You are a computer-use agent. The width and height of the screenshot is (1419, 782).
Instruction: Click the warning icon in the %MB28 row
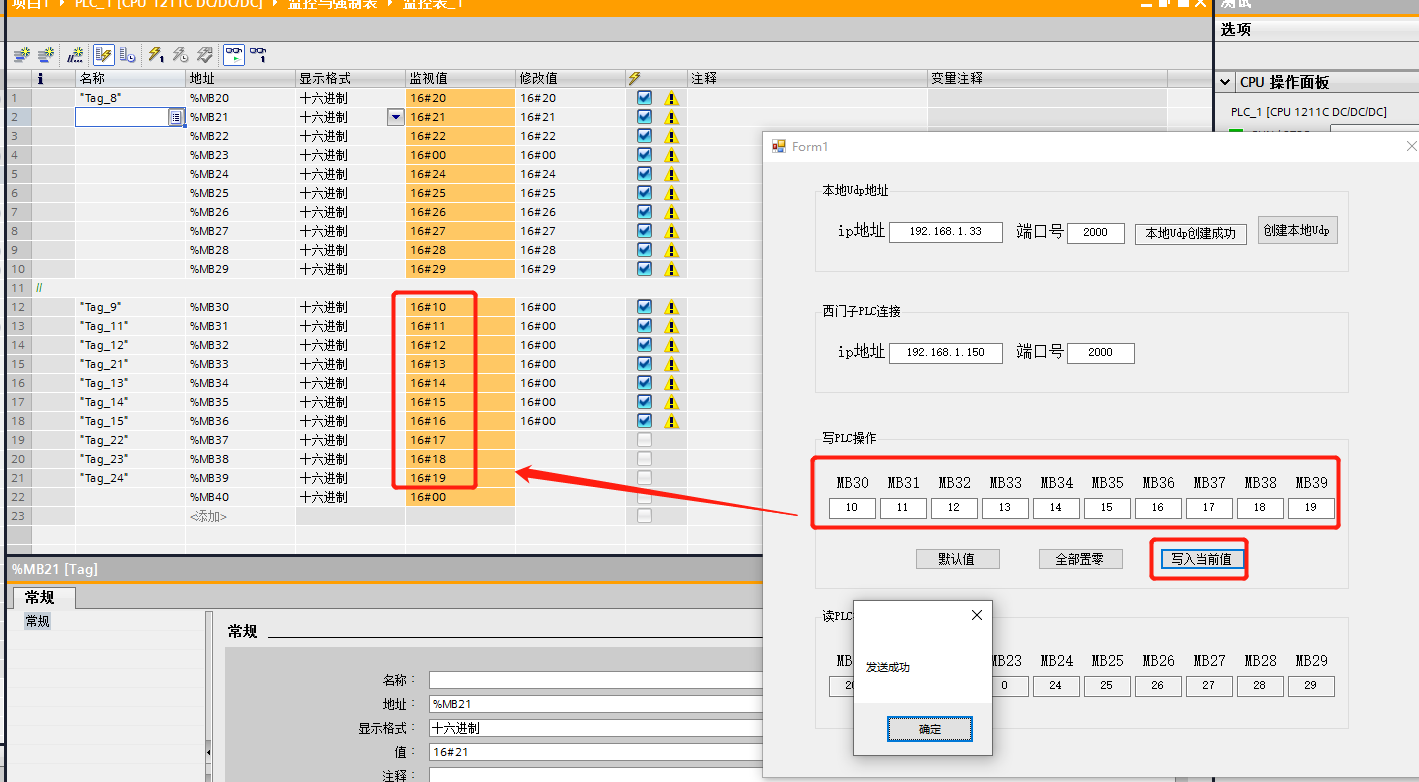point(671,250)
